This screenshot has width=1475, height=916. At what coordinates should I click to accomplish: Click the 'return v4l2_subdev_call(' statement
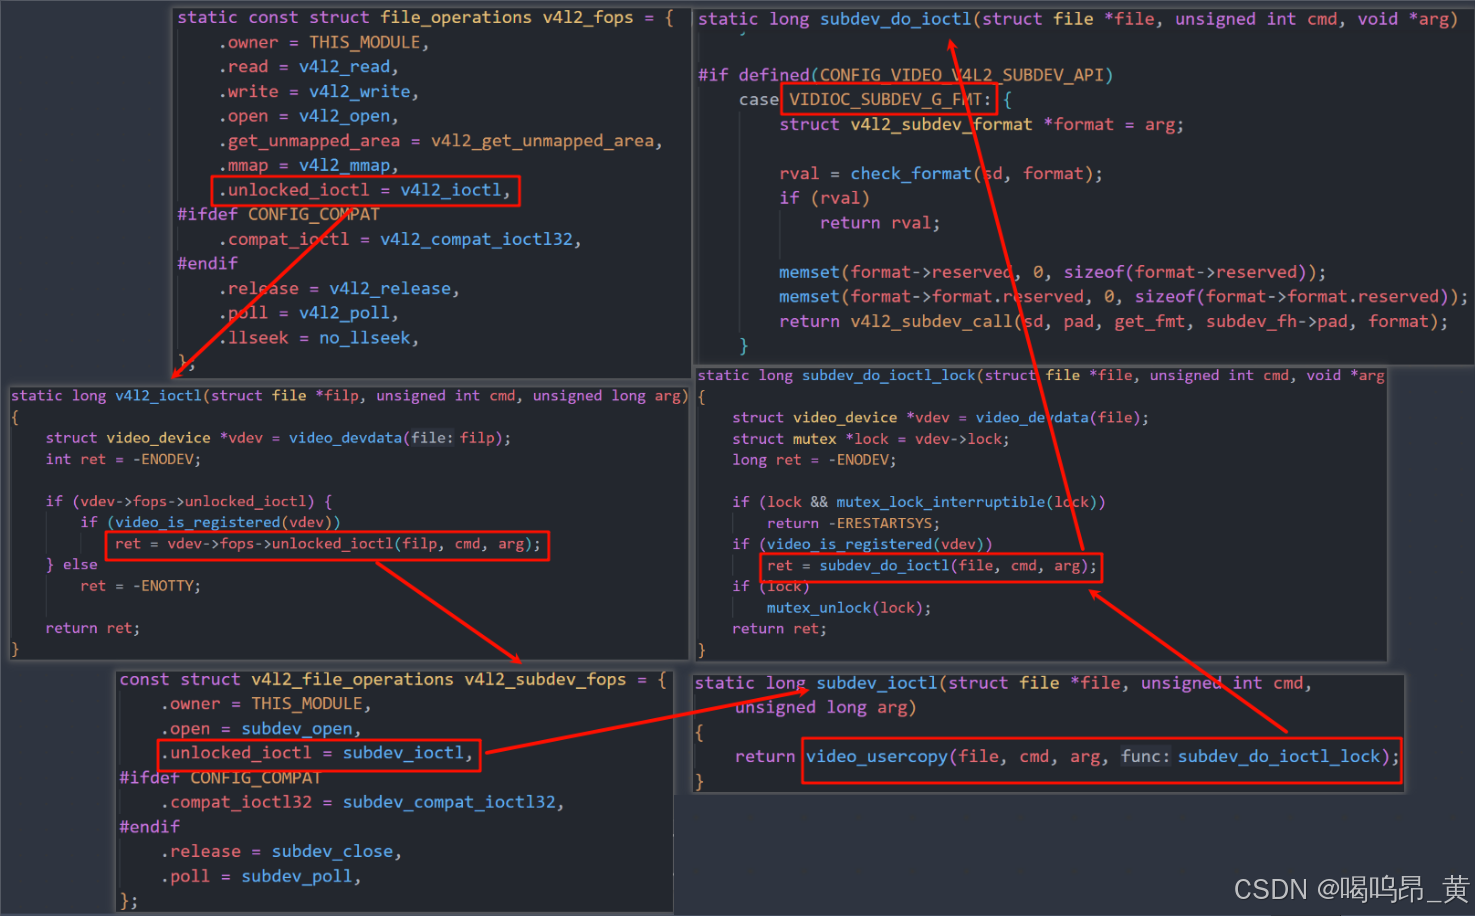tap(1113, 321)
